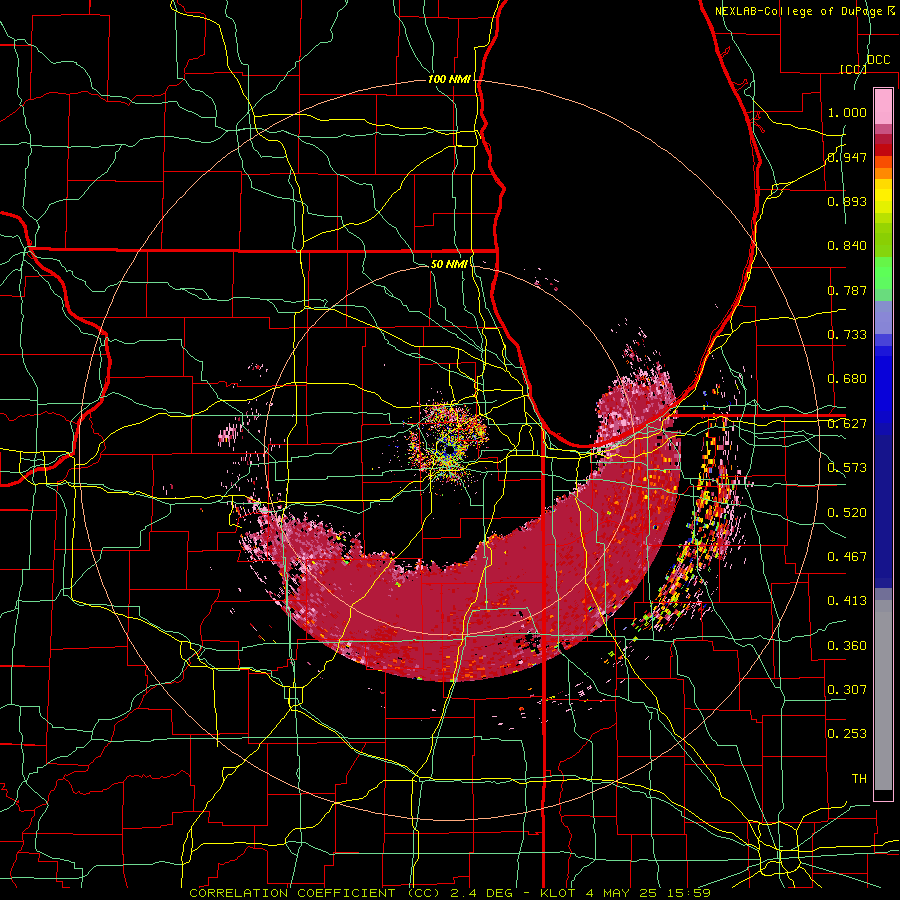Screen dimensions: 900x900
Task: Click the [CC] scale unit label
Action: pyautogui.click(x=853, y=69)
